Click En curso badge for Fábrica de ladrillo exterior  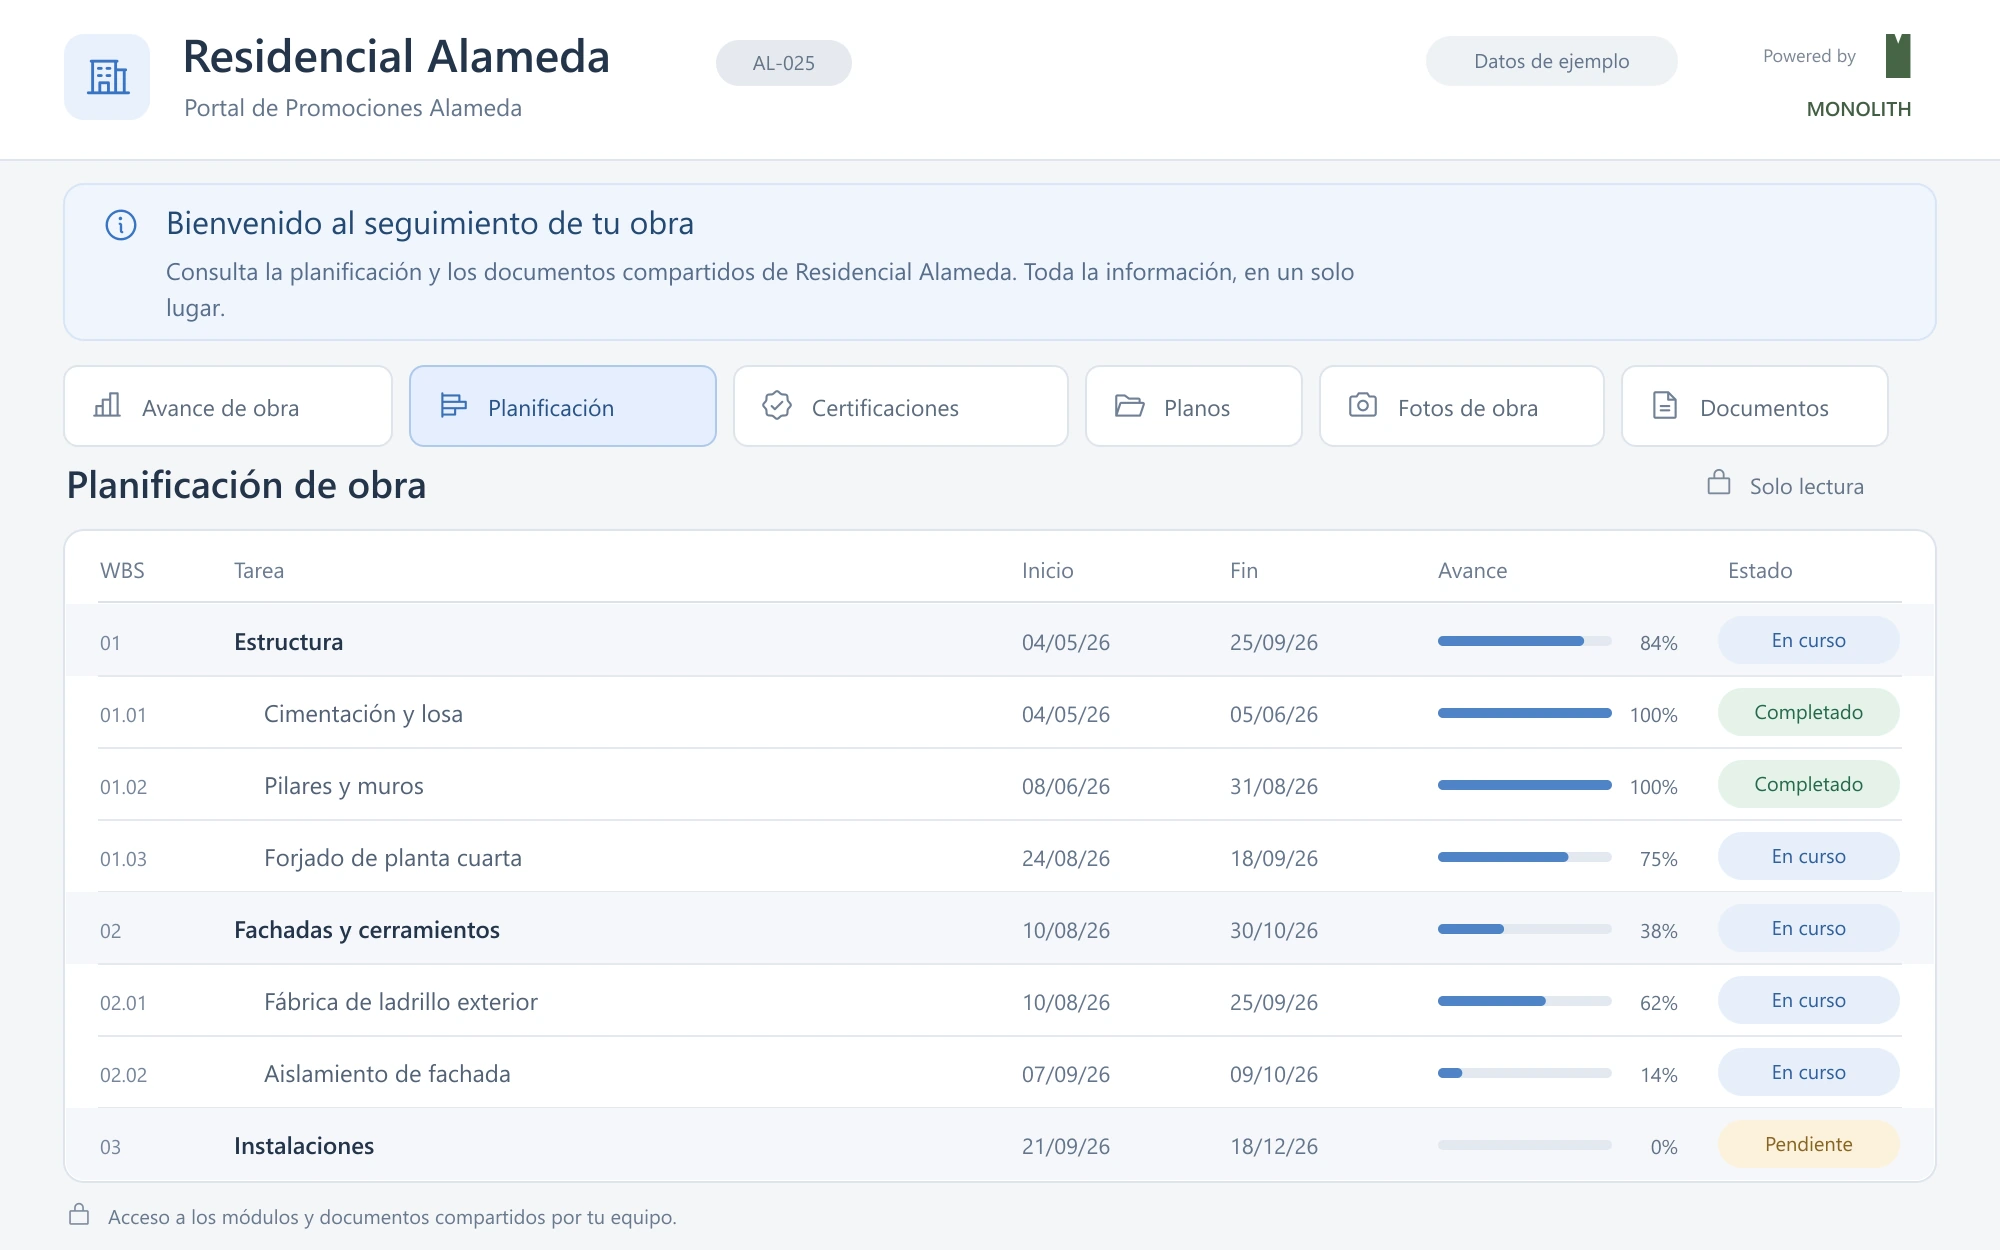[1809, 1000]
